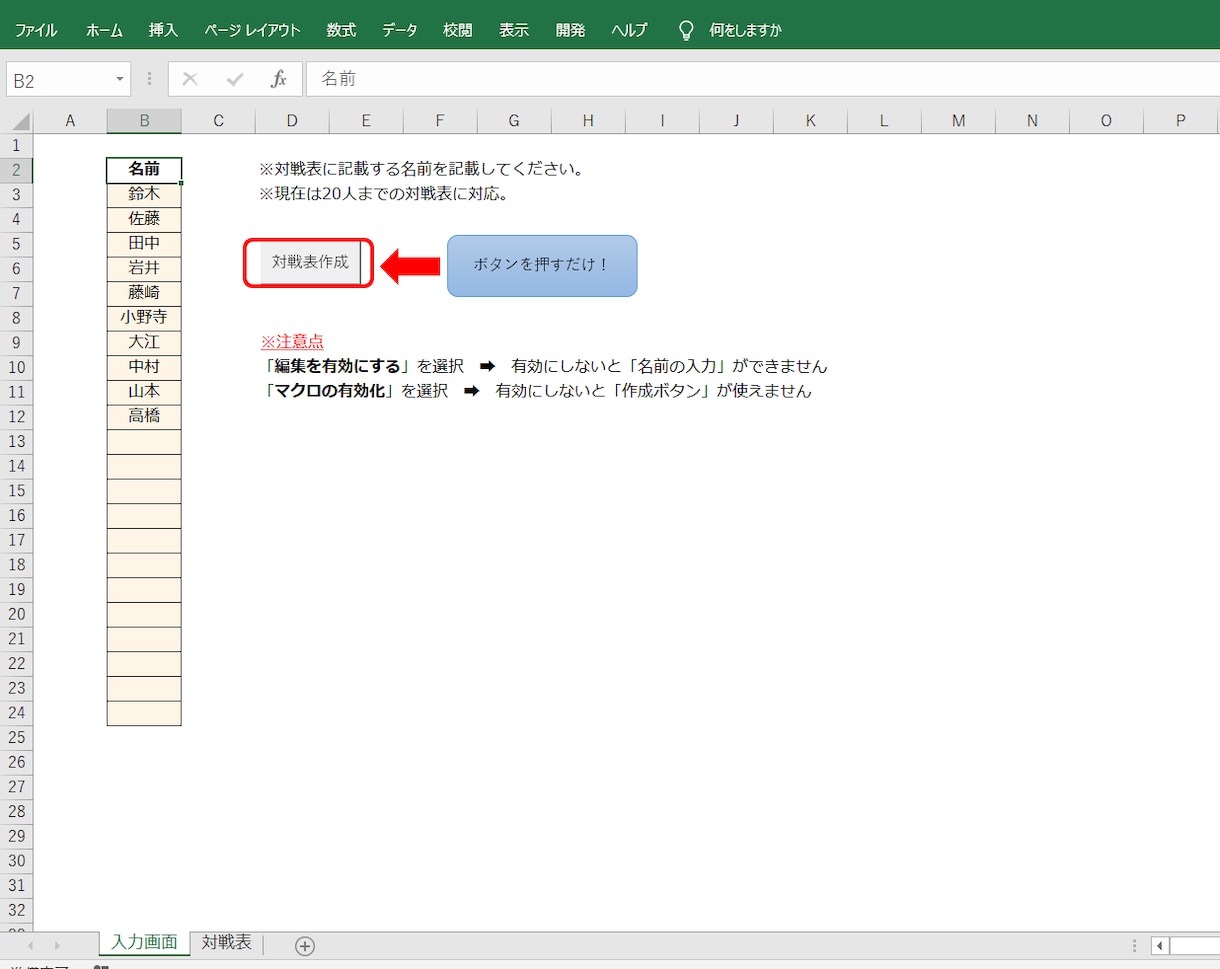The width and height of the screenshot is (1220, 969).
Task: Click the 編集を有効にする note line
Action: (544, 367)
